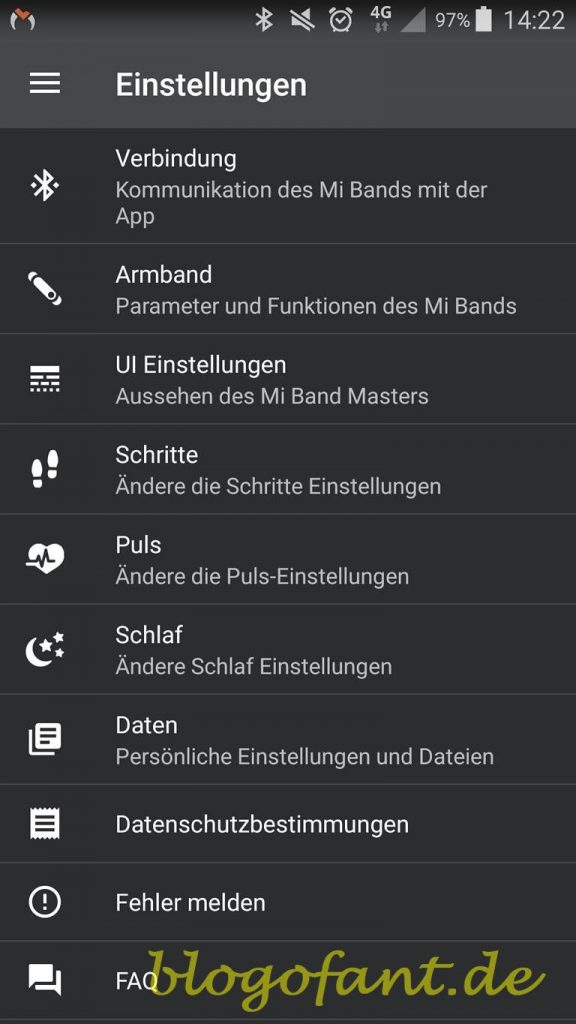Screen dimensions: 576x1024
Task: Tap the Einstellungen title in the header
Action: pyautogui.click(x=211, y=84)
